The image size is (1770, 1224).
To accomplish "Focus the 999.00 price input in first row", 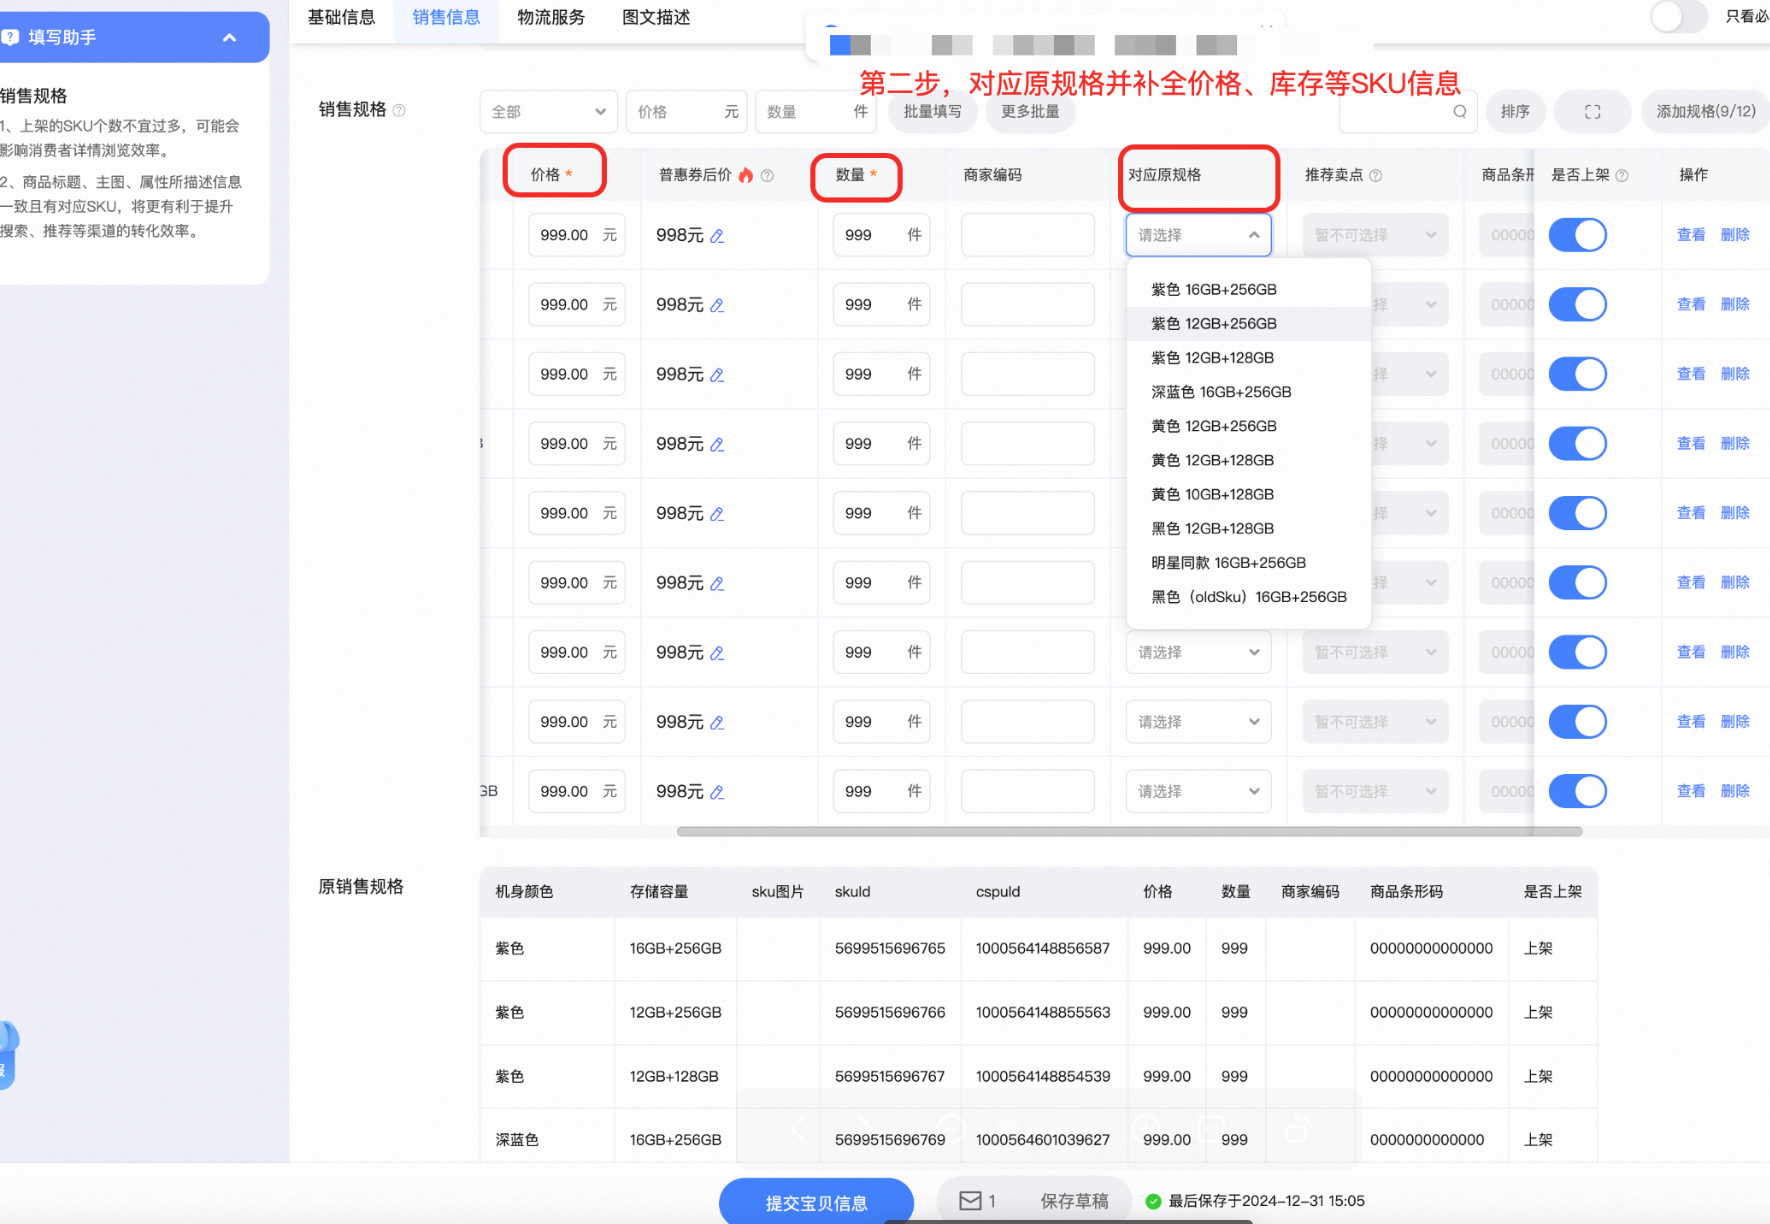I will (x=576, y=235).
